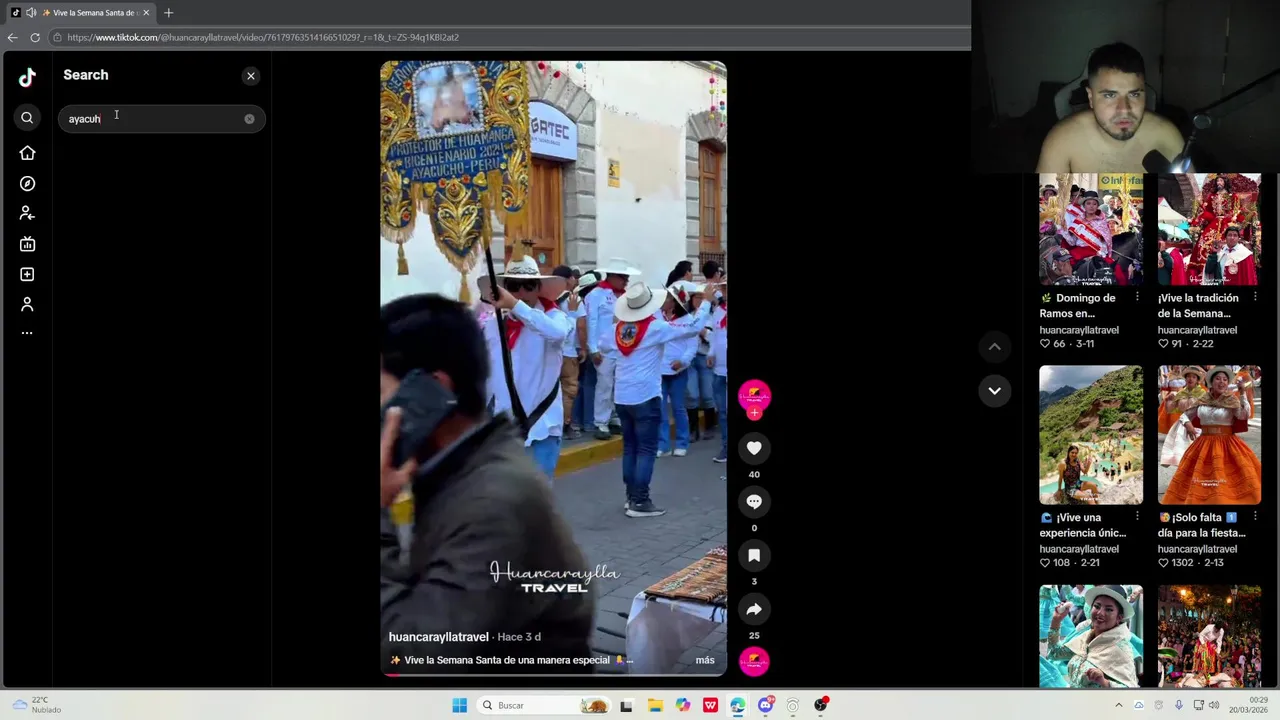Open the Explore compass icon
The width and height of the screenshot is (1280, 720).
[27, 184]
